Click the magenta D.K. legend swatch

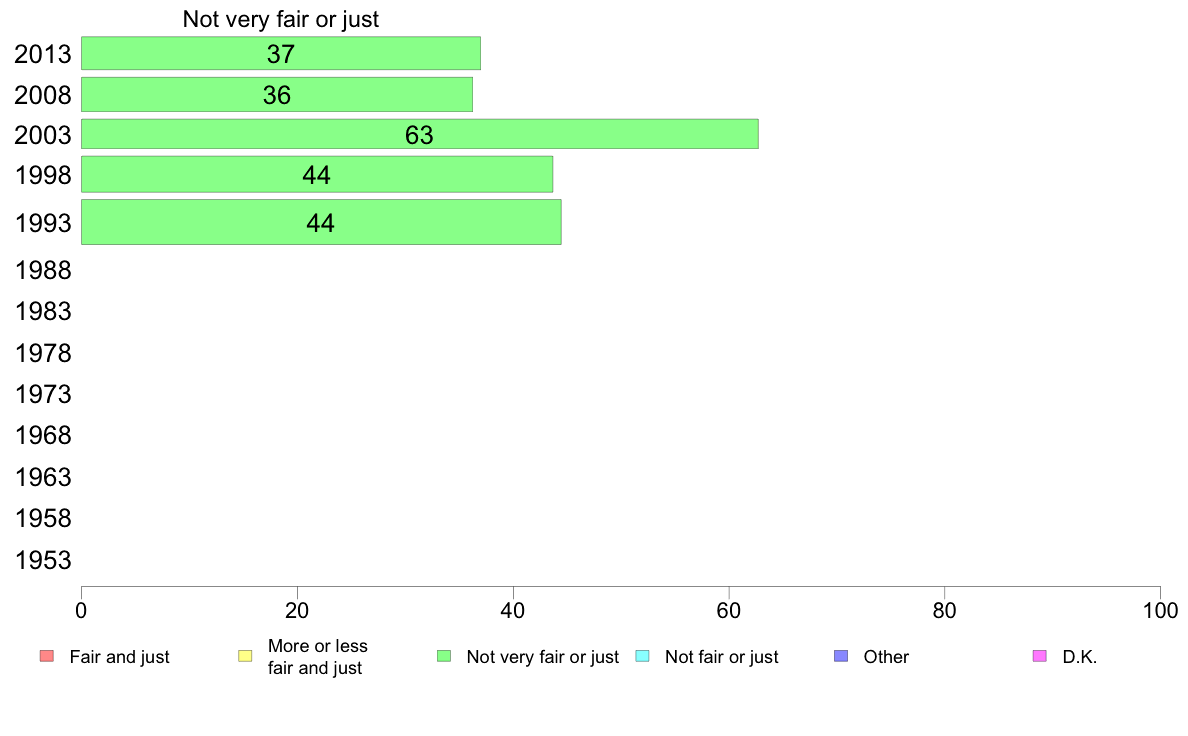click(1040, 656)
